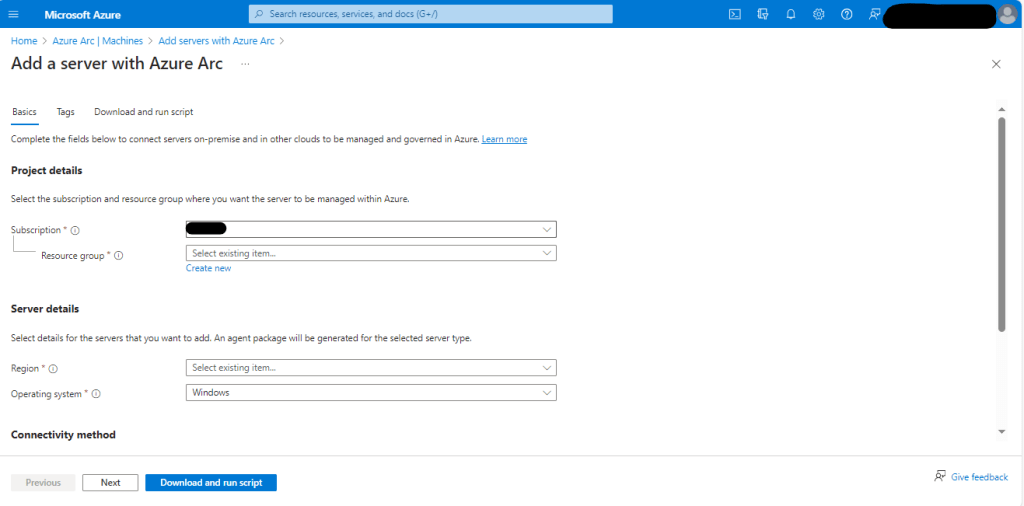Open the Azure portal hamburger menu
Viewport: 1024px width, 506px height.
tap(14, 14)
